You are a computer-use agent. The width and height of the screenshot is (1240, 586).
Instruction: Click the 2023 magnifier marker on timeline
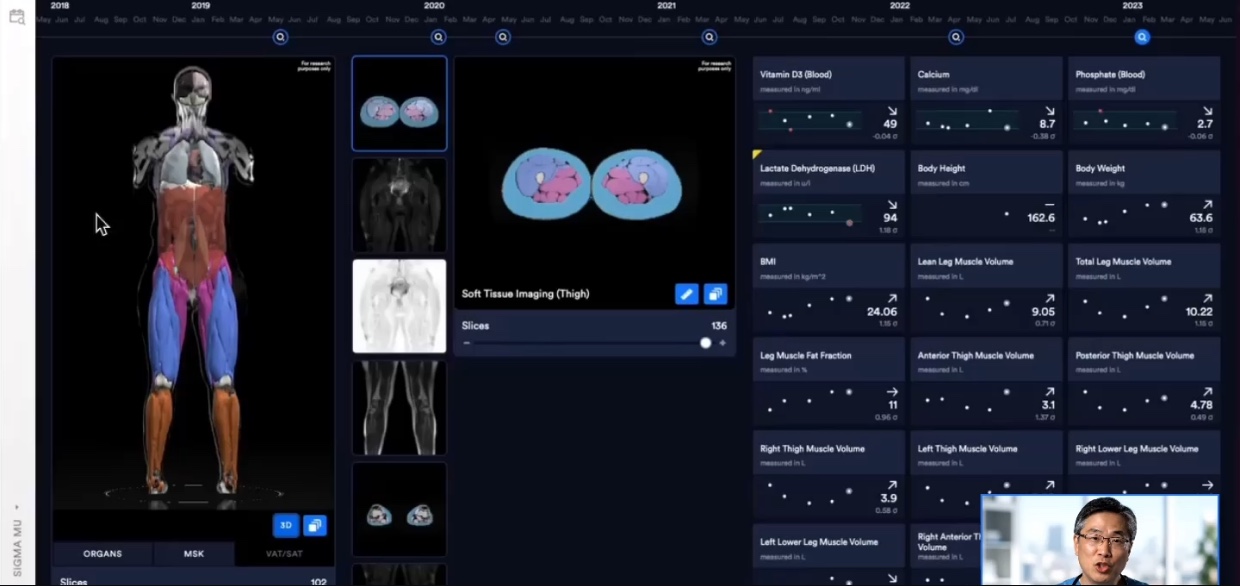coord(1142,37)
